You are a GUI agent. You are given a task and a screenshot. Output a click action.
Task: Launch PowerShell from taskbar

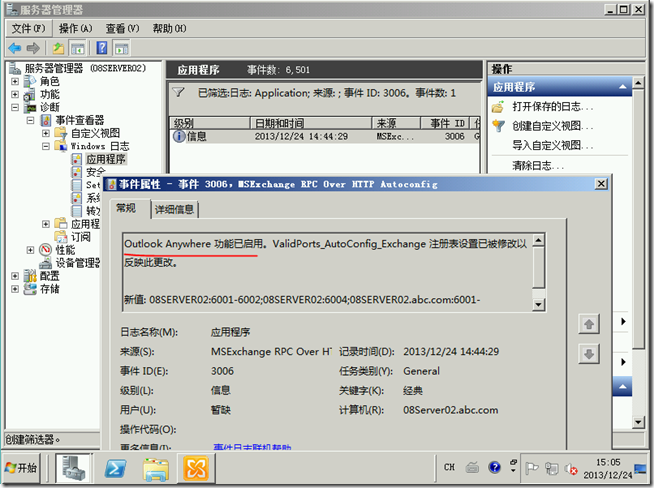coord(115,468)
